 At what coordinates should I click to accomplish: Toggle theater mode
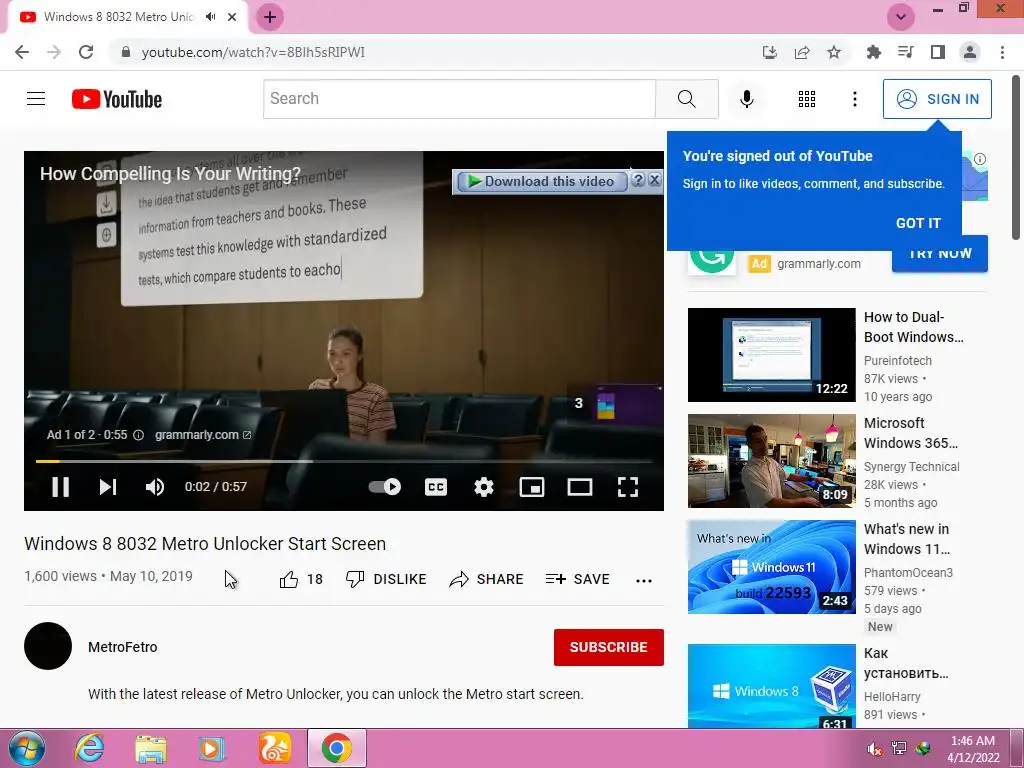(x=579, y=487)
